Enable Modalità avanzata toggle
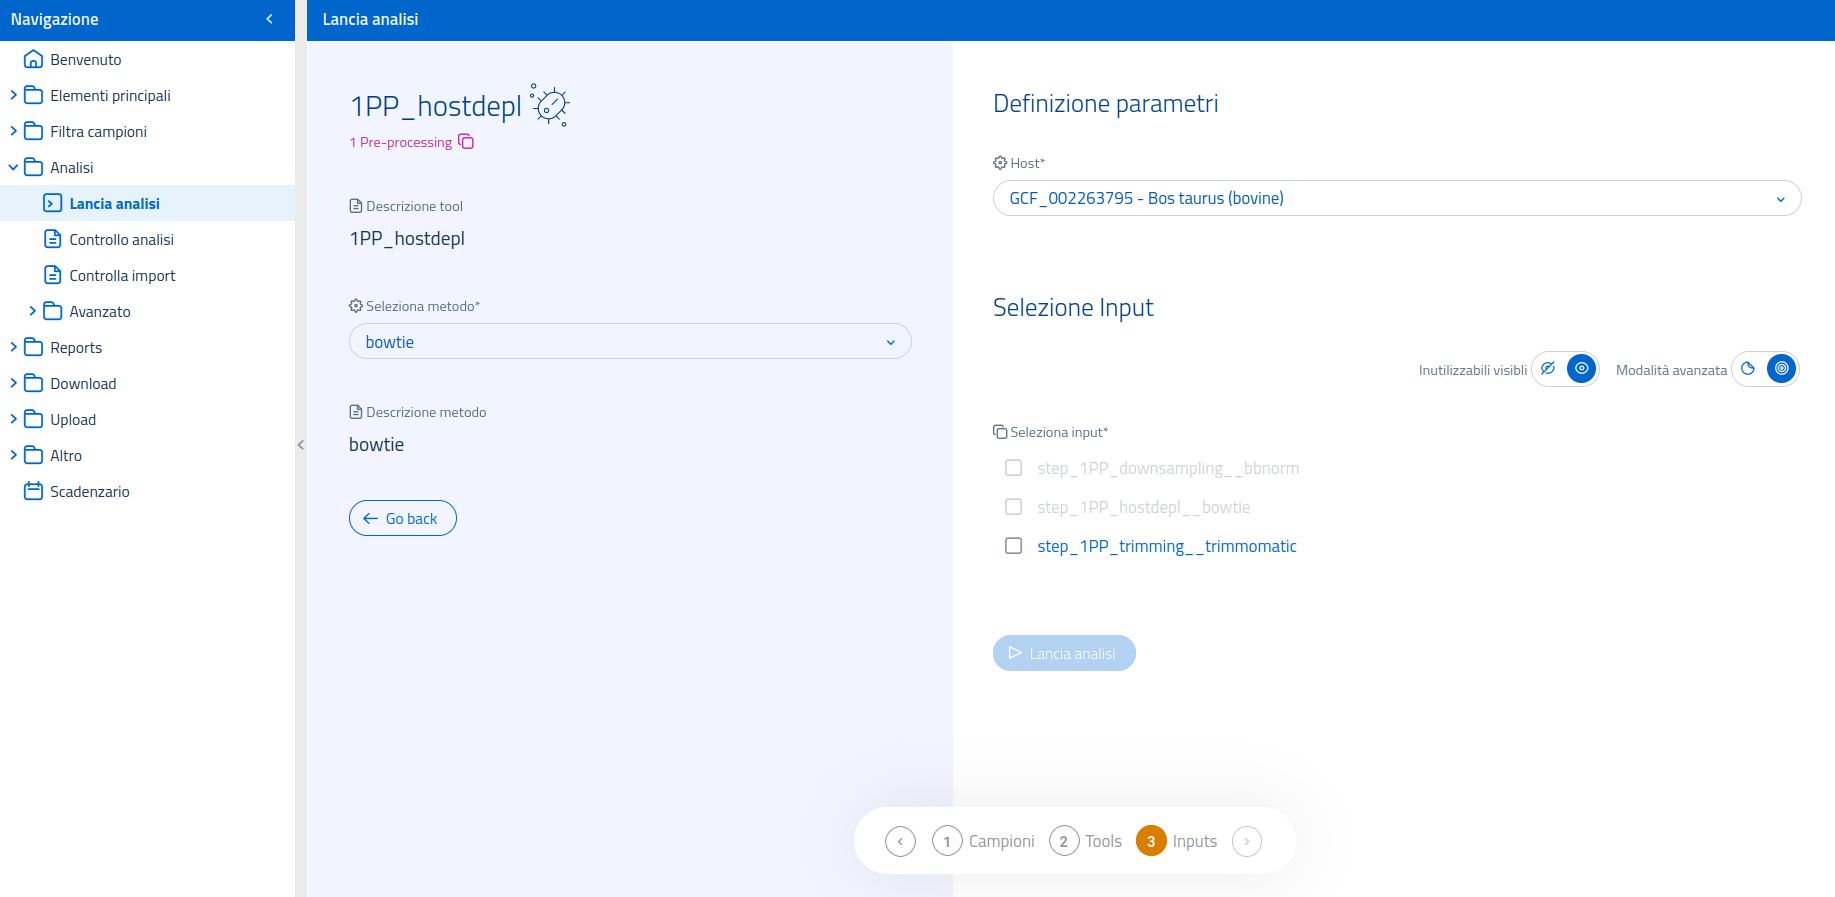The image size is (1835, 897). 1781,369
